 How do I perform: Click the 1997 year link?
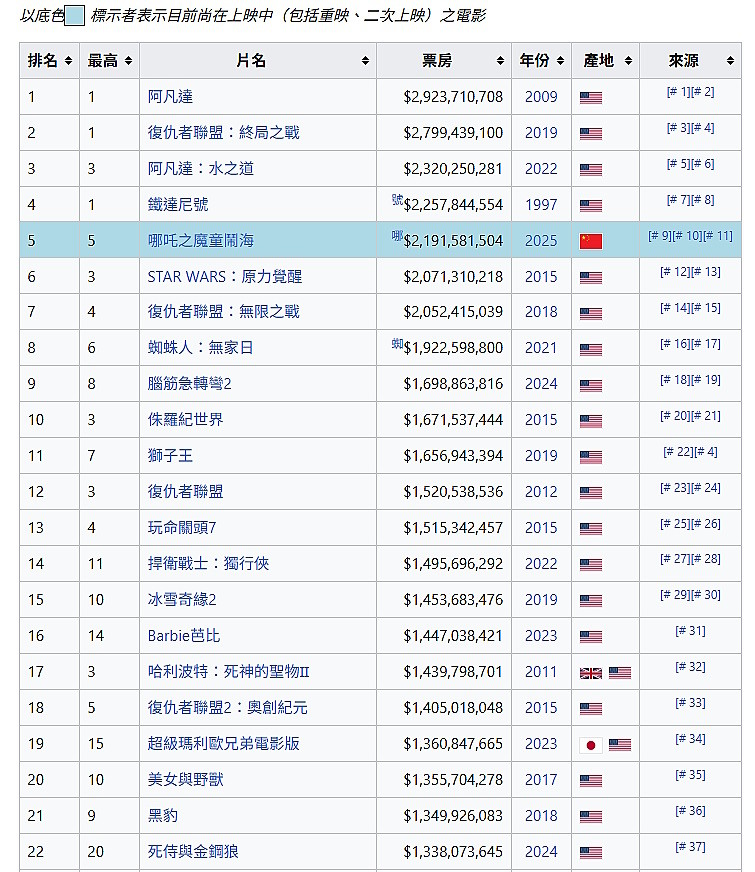[x=541, y=205]
